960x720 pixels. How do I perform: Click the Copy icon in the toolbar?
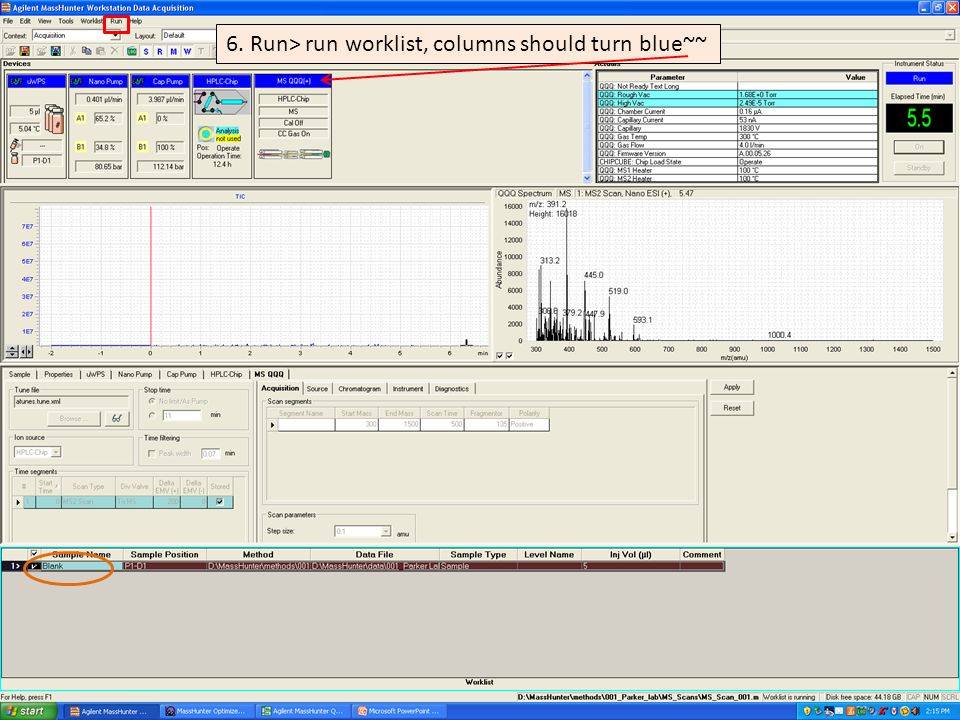pos(86,51)
